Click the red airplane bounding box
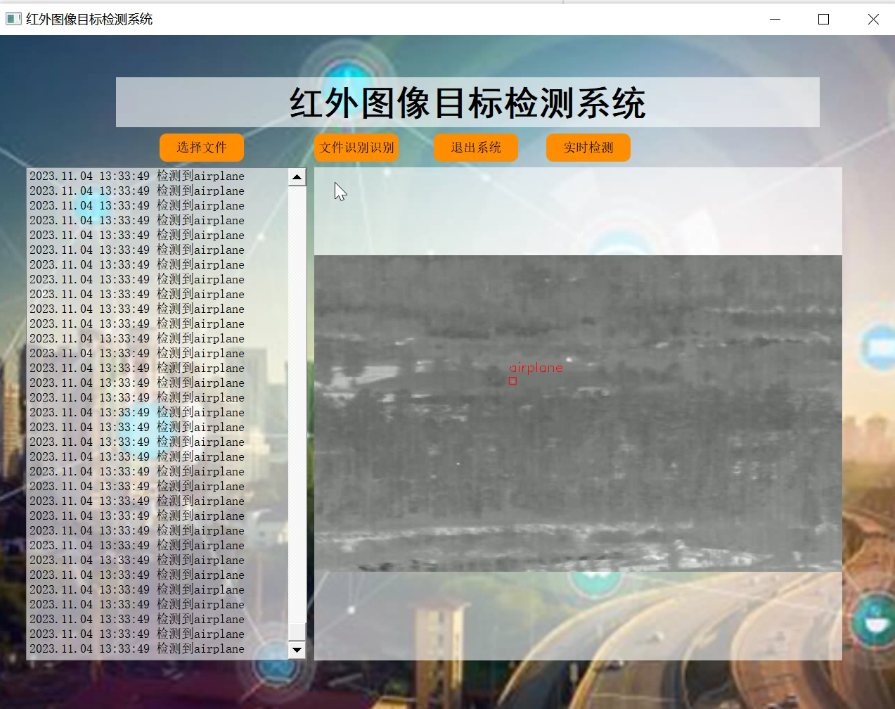This screenshot has width=895, height=709. [x=513, y=381]
